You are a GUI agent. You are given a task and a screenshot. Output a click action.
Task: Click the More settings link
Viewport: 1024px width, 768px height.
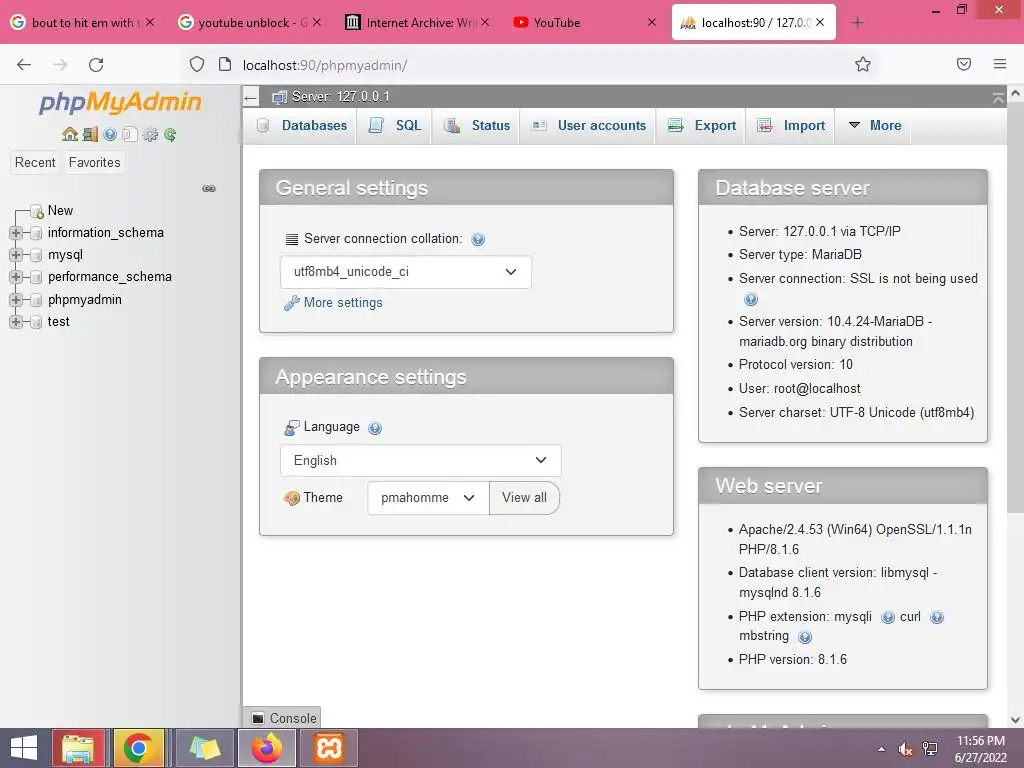pyautogui.click(x=343, y=303)
